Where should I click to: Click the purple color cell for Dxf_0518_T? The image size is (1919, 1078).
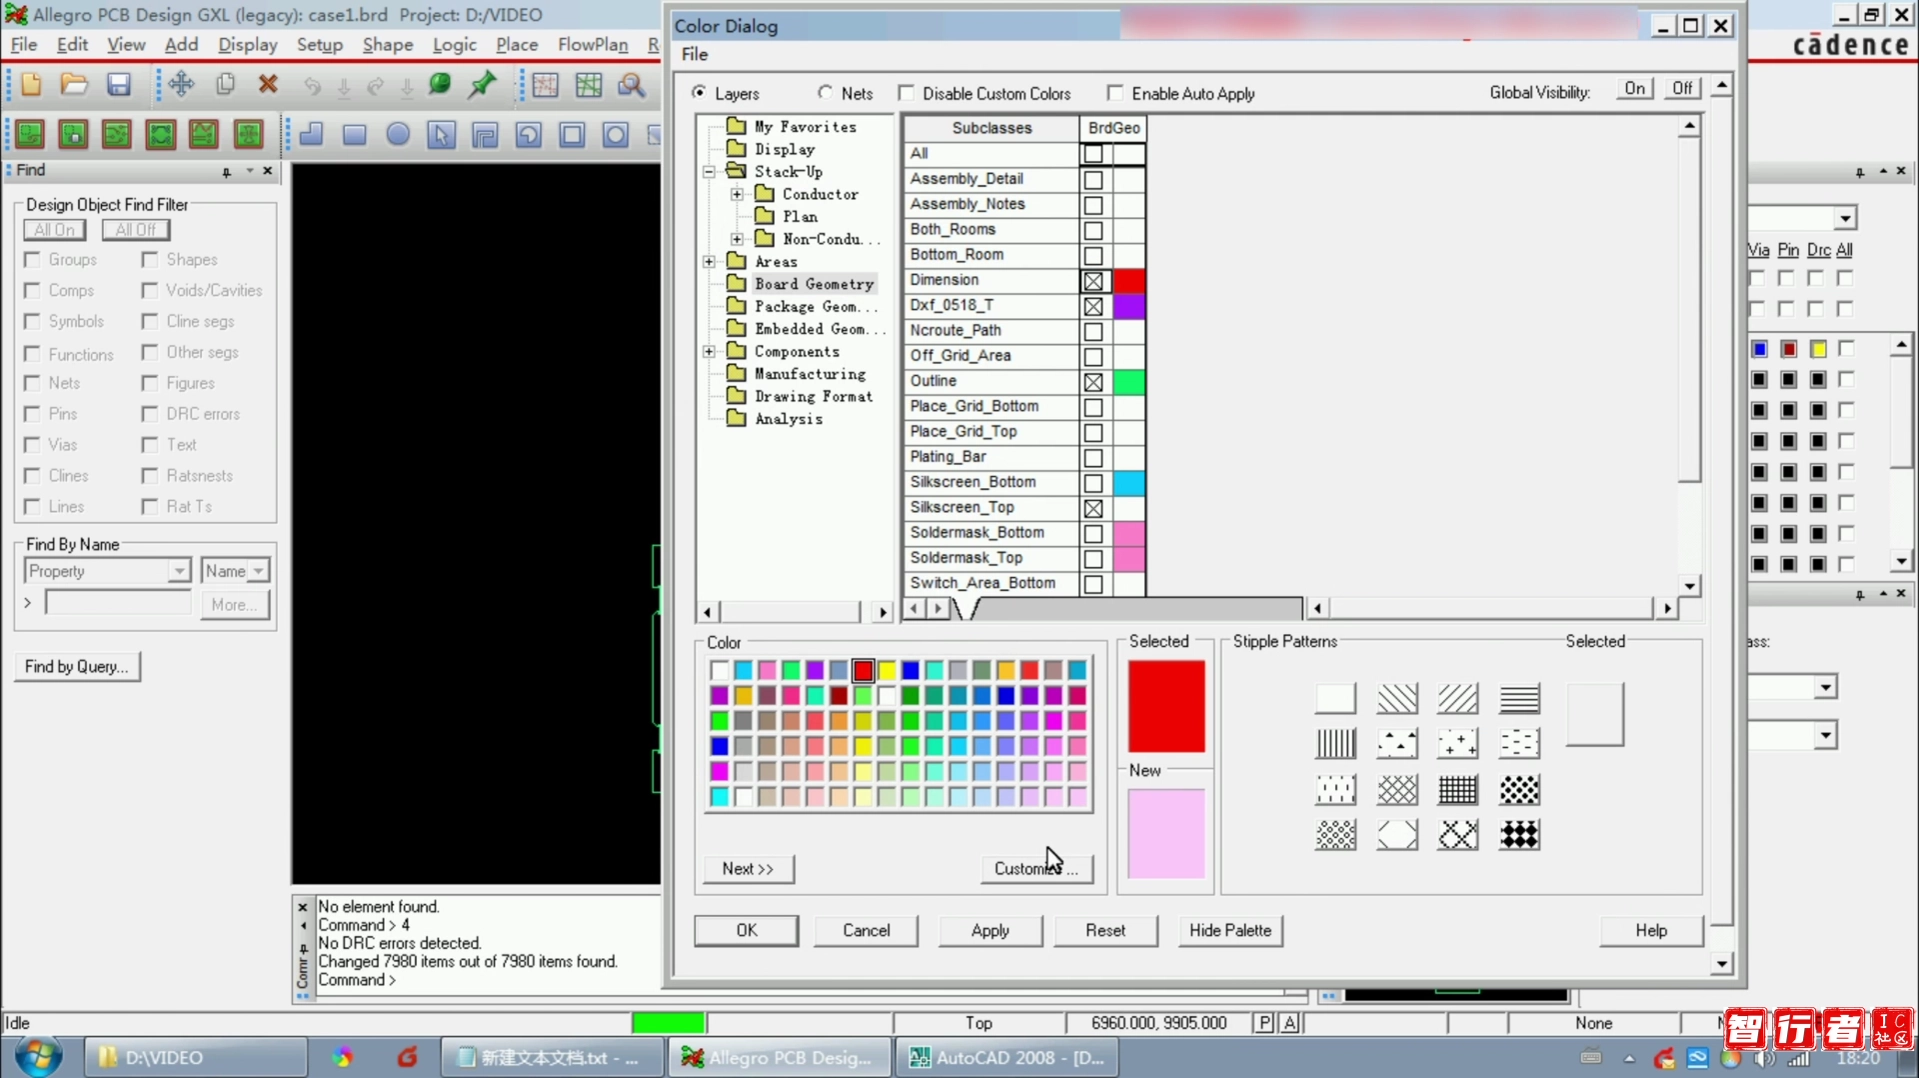pyautogui.click(x=1129, y=306)
